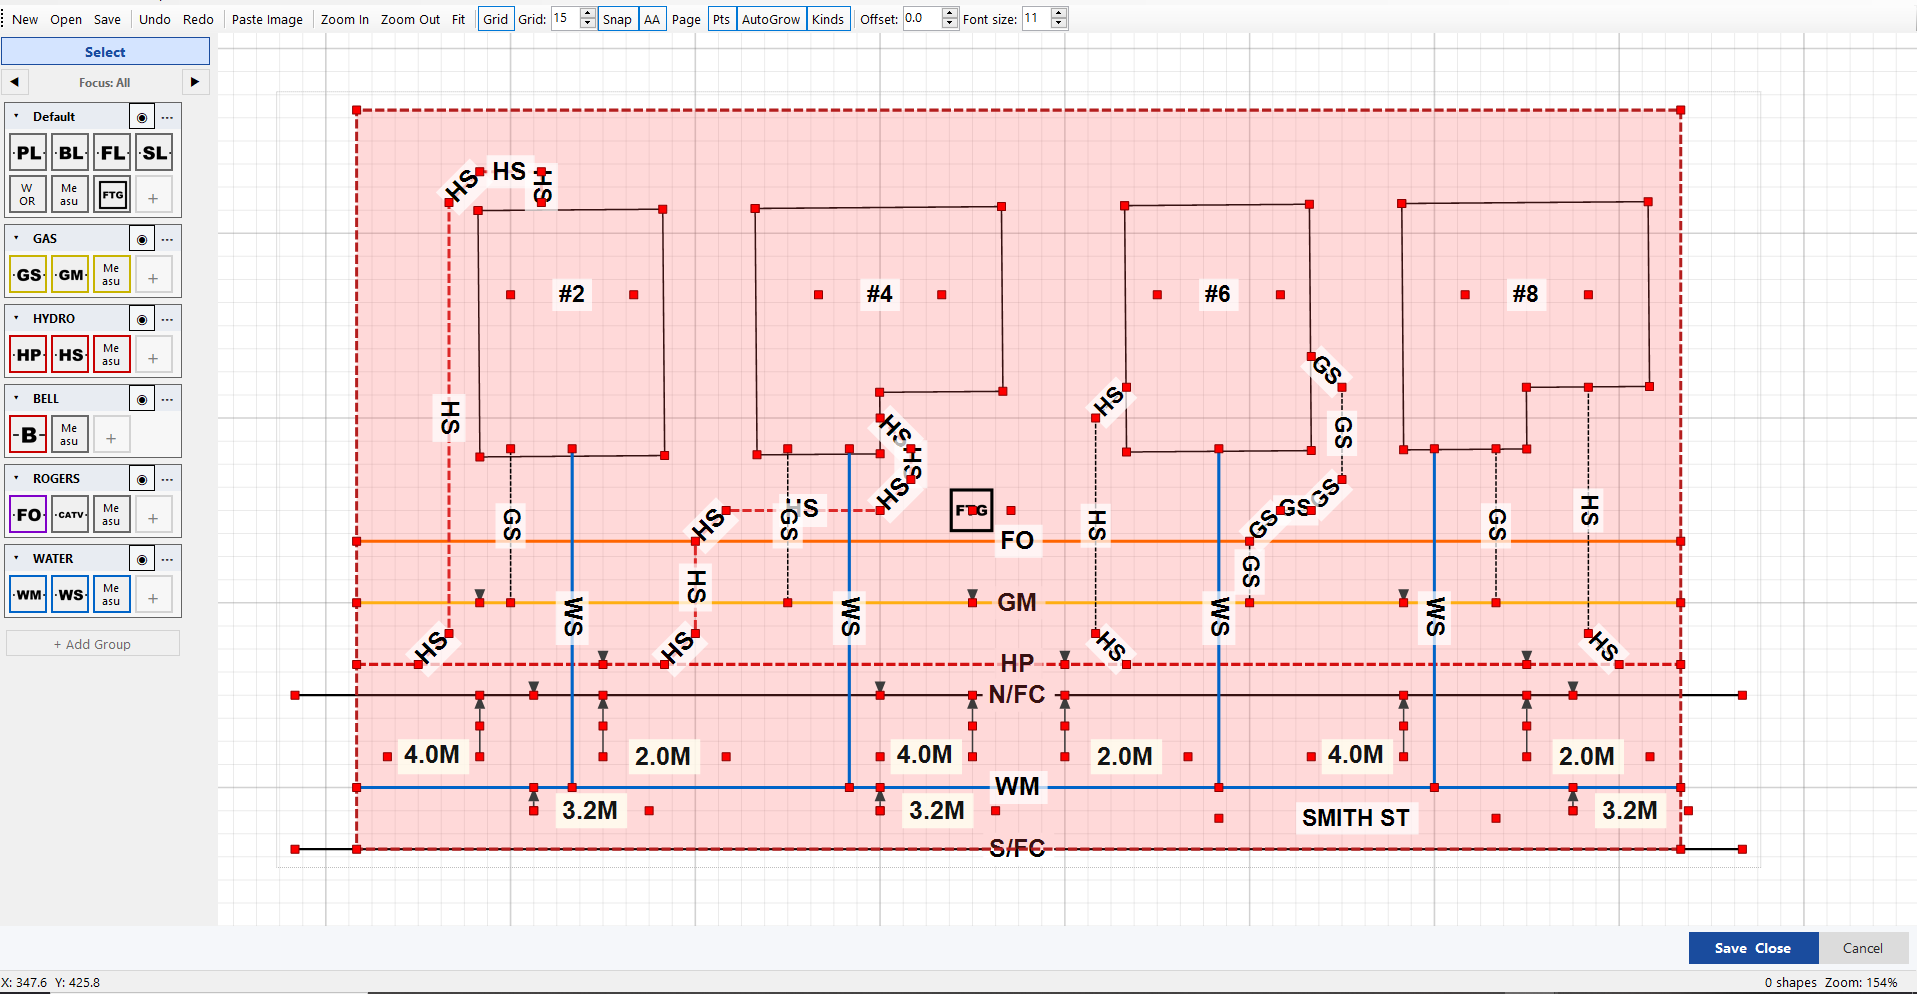Click Zoom In in toolbar
Image resolution: width=1917 pixels, height=994 pixels.
pyautogui.click(x=345, y=19)
